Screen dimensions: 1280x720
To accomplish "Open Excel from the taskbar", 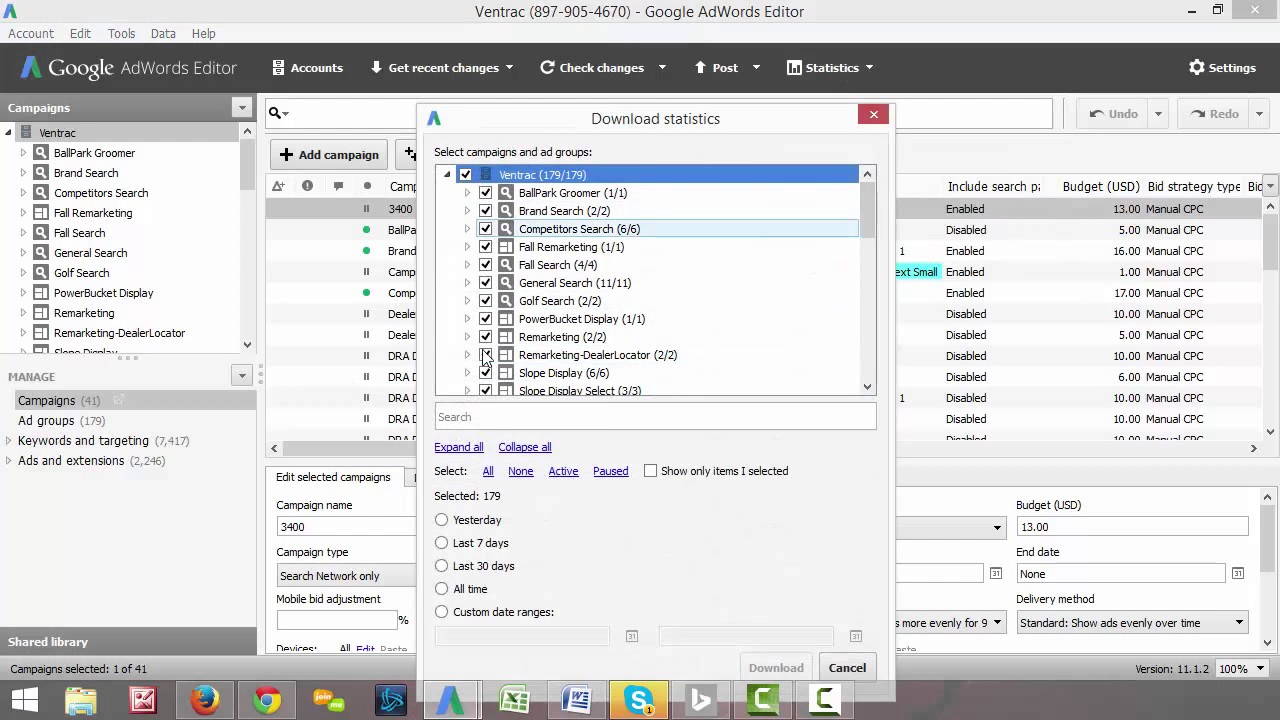I will point(514,700).
